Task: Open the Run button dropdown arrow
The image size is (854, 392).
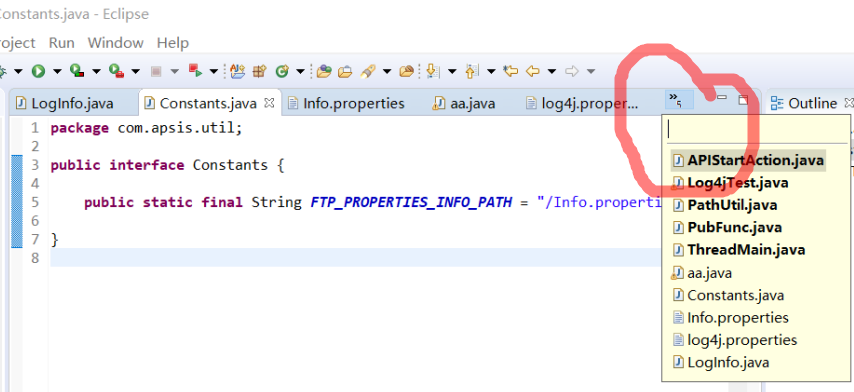Action: (57, 71)
